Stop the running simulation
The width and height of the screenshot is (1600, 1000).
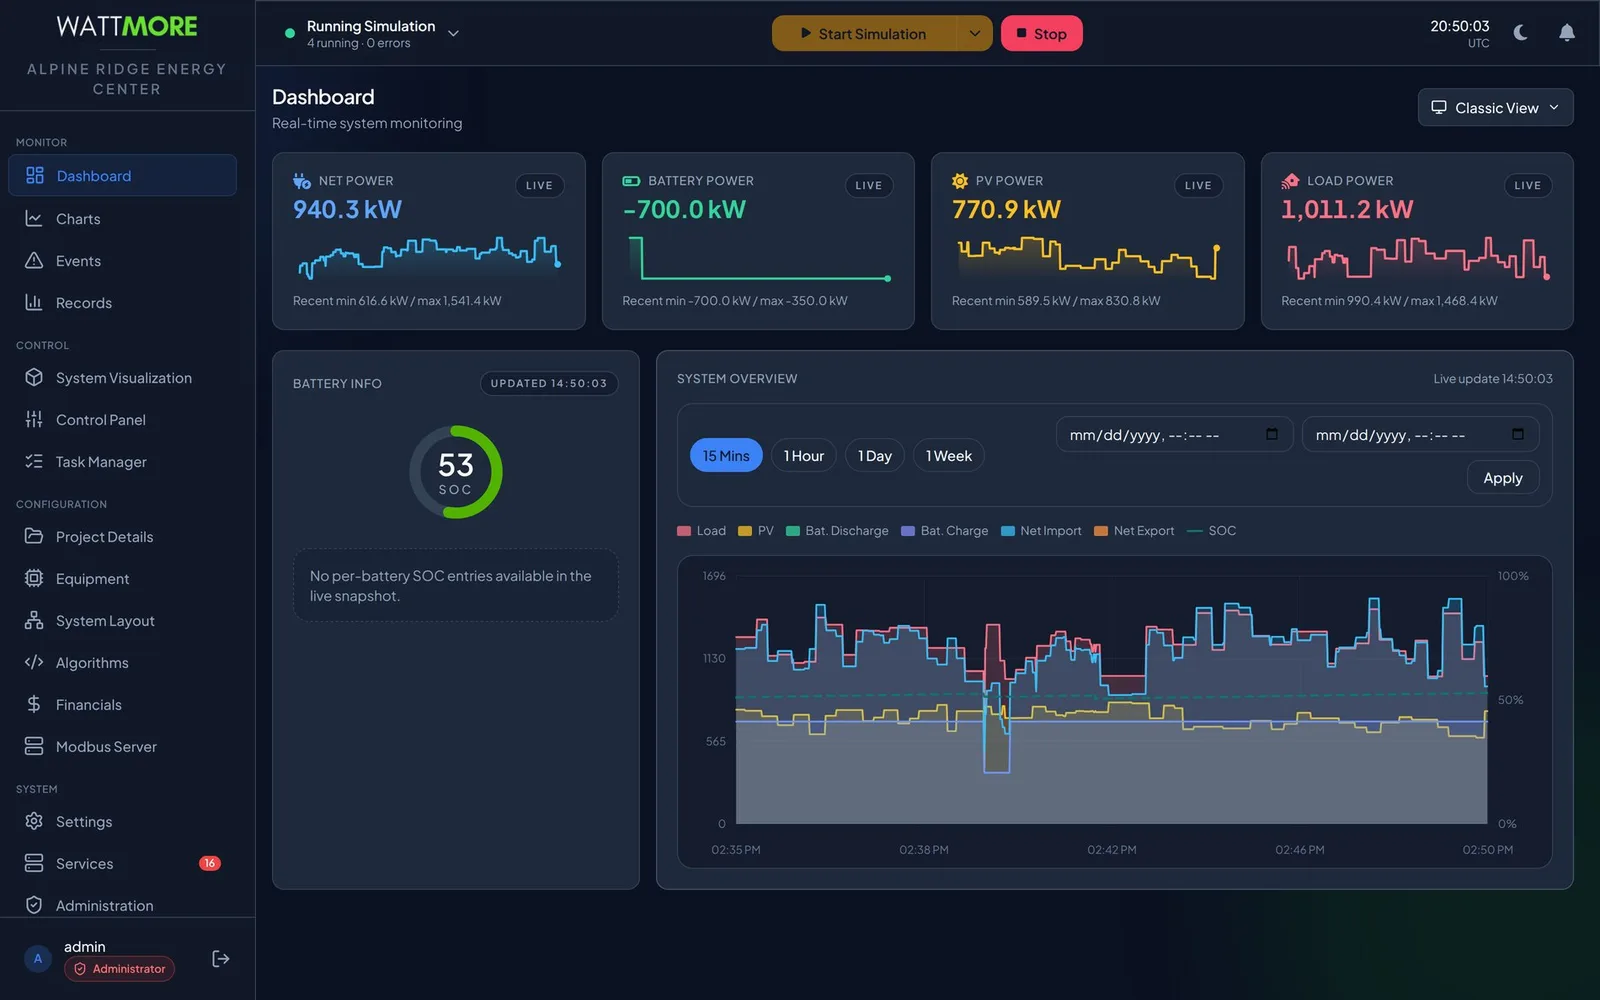pyautogui.click(x=1041, y=33)
